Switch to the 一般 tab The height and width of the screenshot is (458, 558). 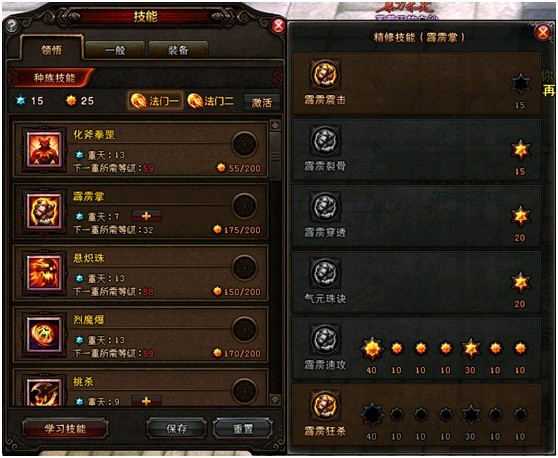click(x=115, y=50)
